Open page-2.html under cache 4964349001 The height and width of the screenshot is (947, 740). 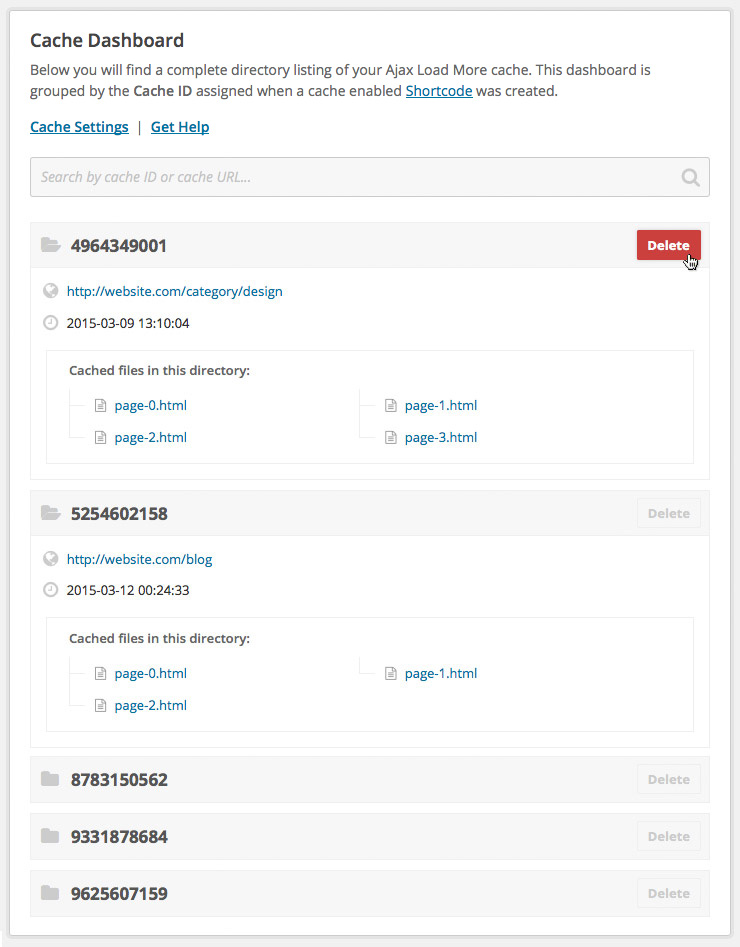150,437
